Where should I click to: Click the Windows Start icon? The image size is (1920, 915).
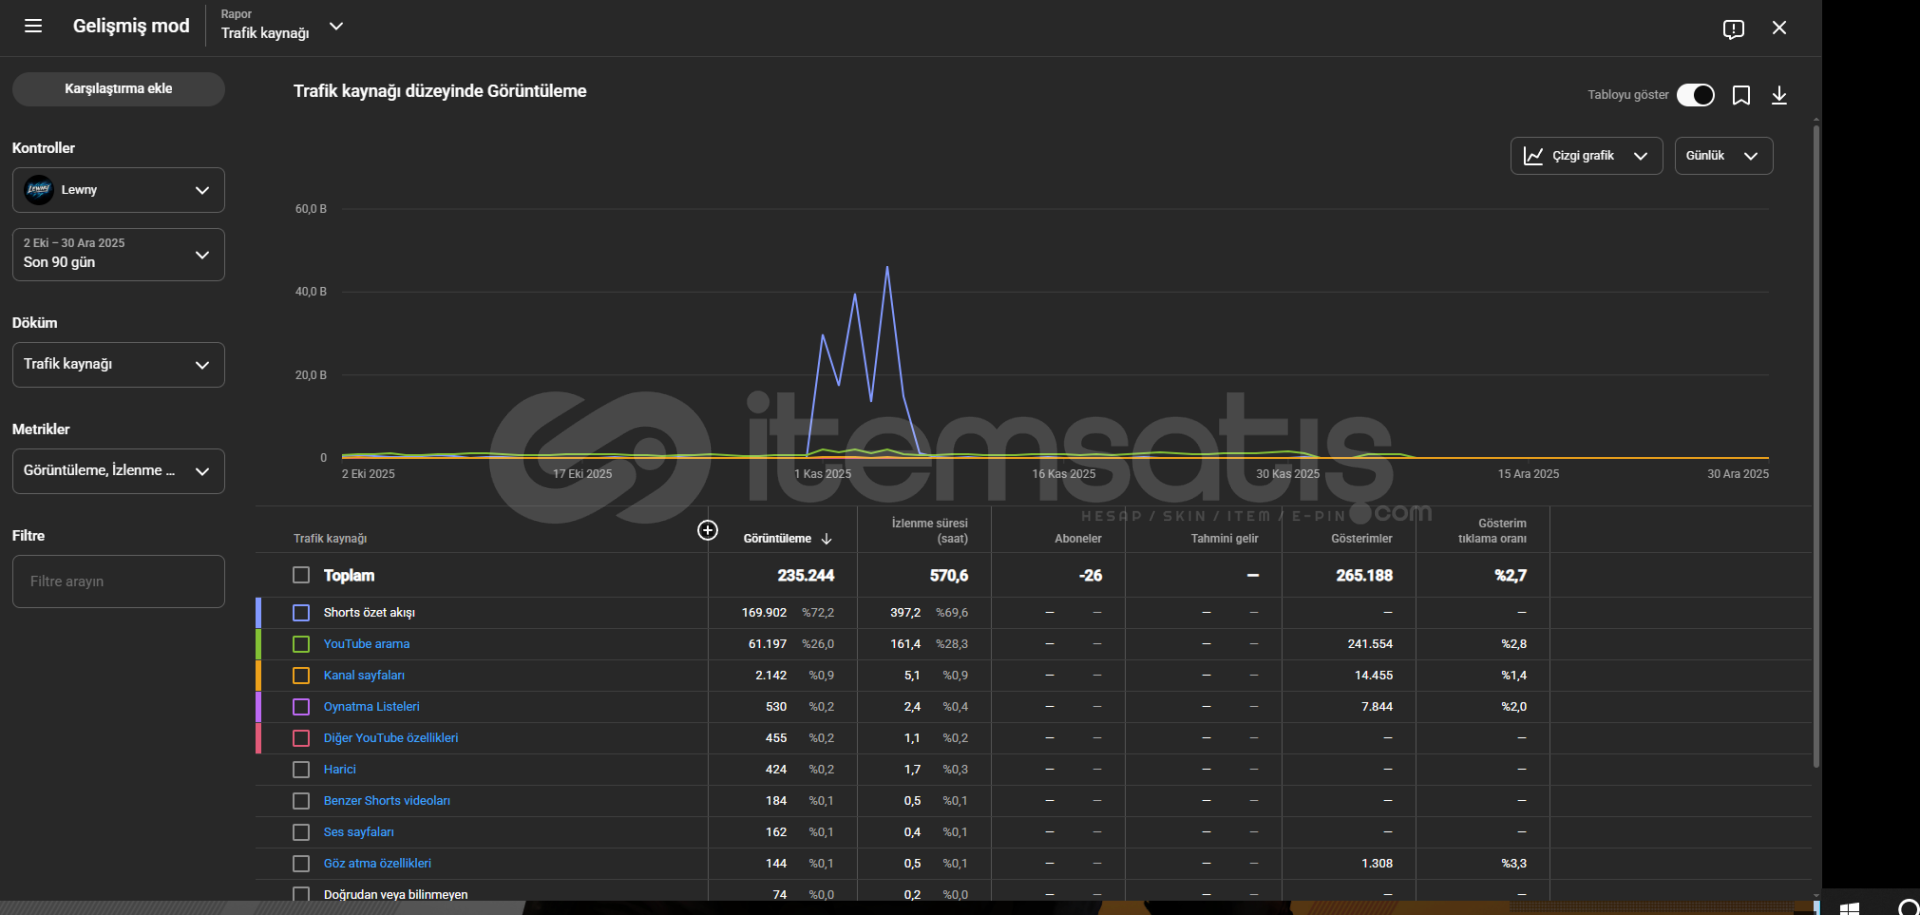[x=1849, y=907]
